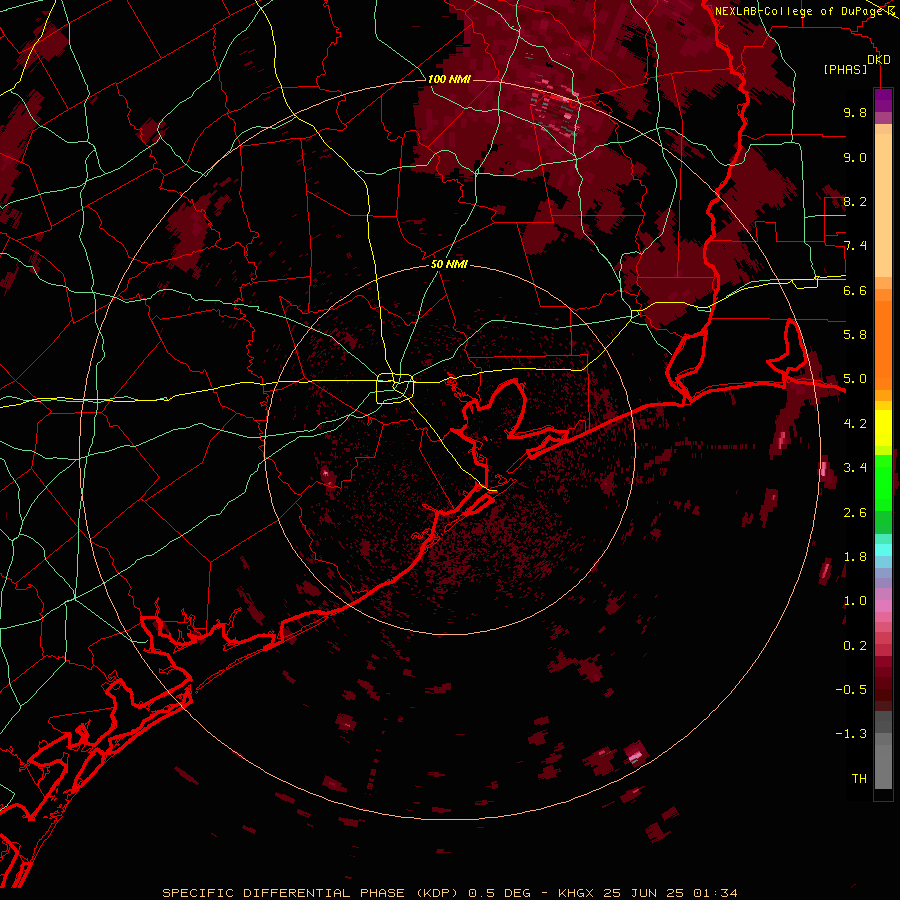Click the KHGX station identifier

[577, 893]
